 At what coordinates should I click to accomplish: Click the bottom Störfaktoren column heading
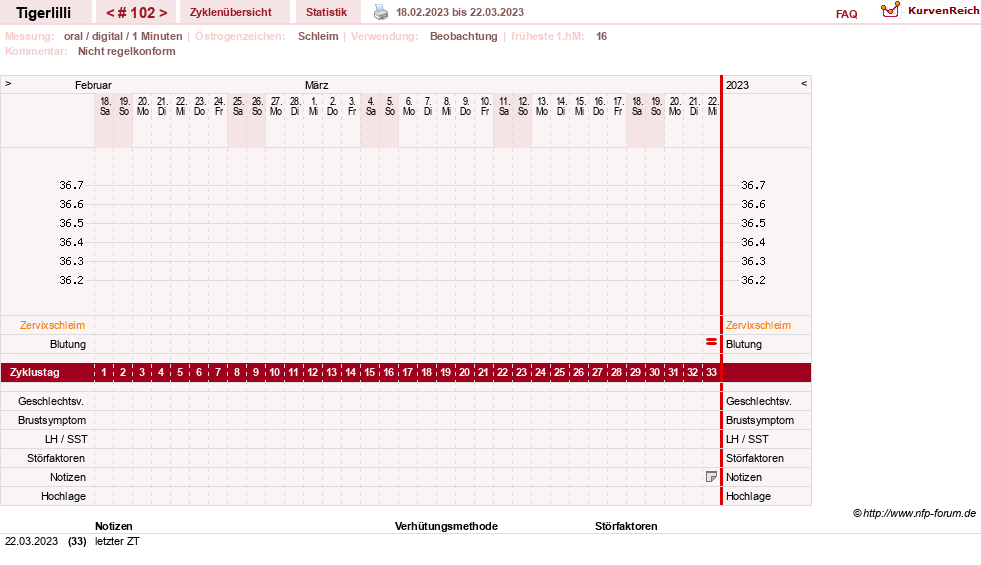pos(626,526)
